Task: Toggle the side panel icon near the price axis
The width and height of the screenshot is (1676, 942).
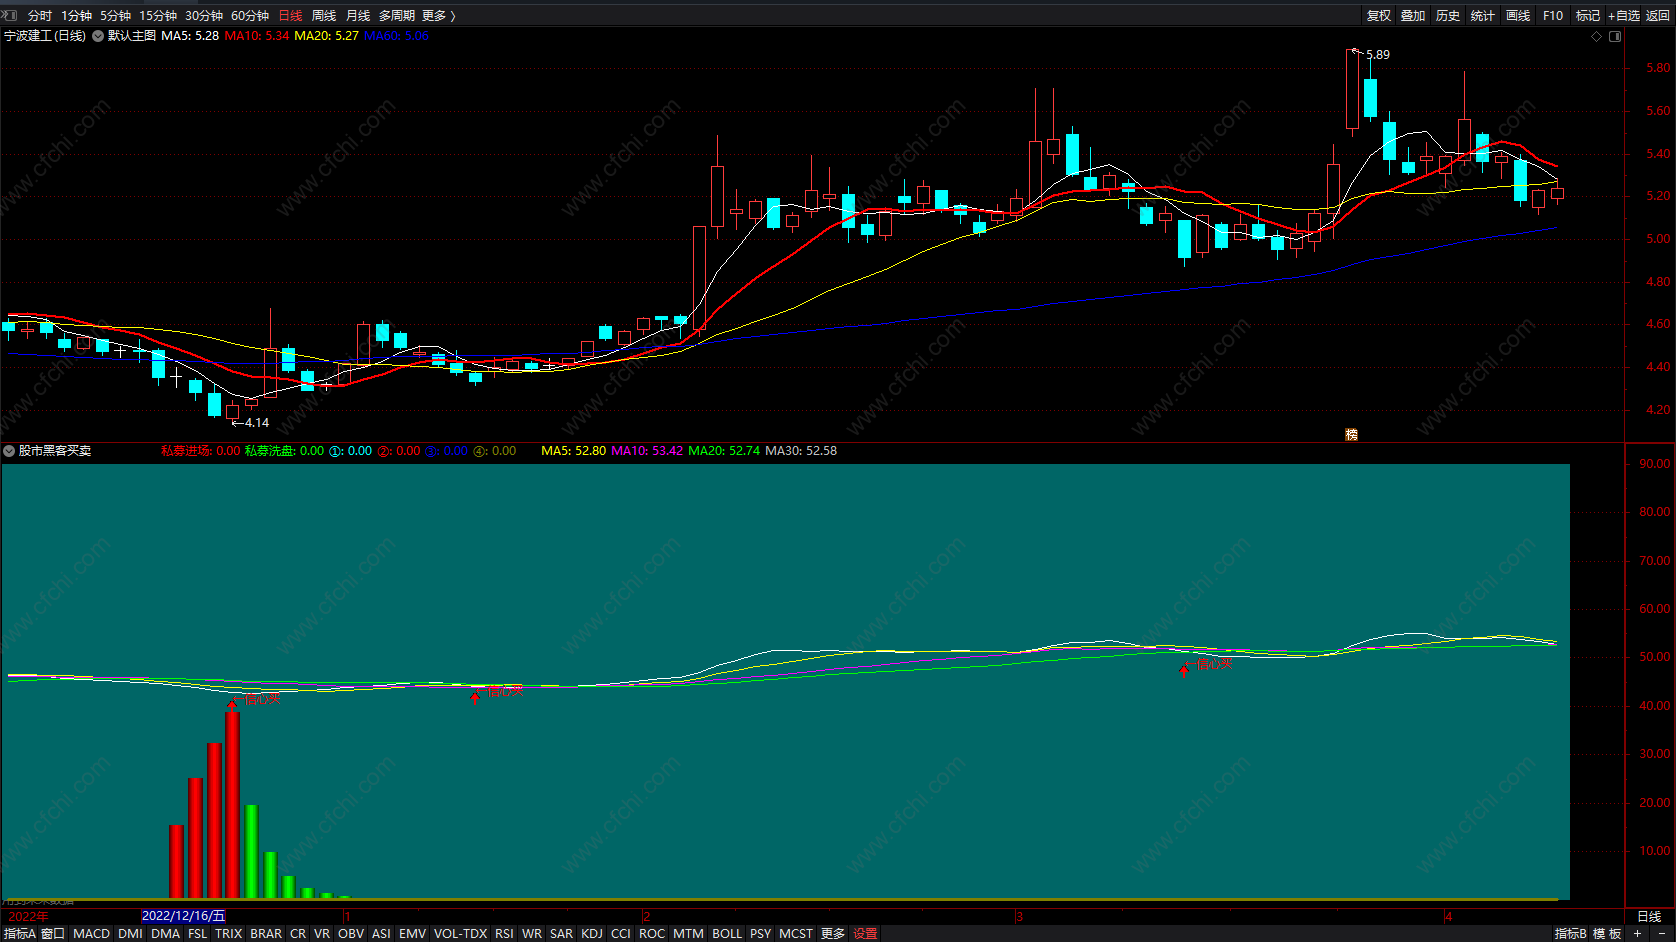Action: pos(1614,36)
